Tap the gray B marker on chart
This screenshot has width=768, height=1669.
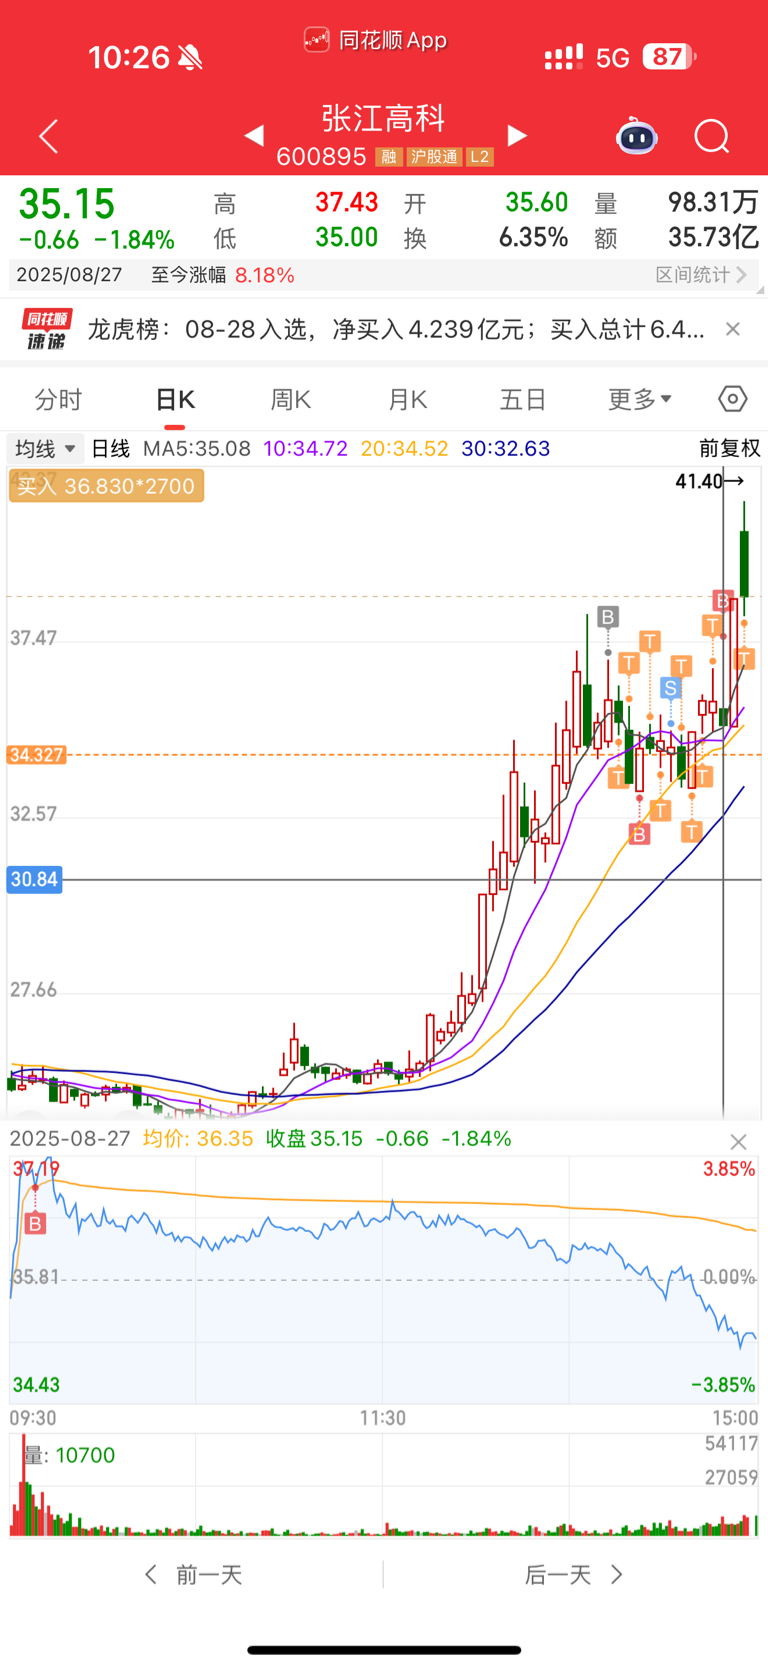point(608,617)
